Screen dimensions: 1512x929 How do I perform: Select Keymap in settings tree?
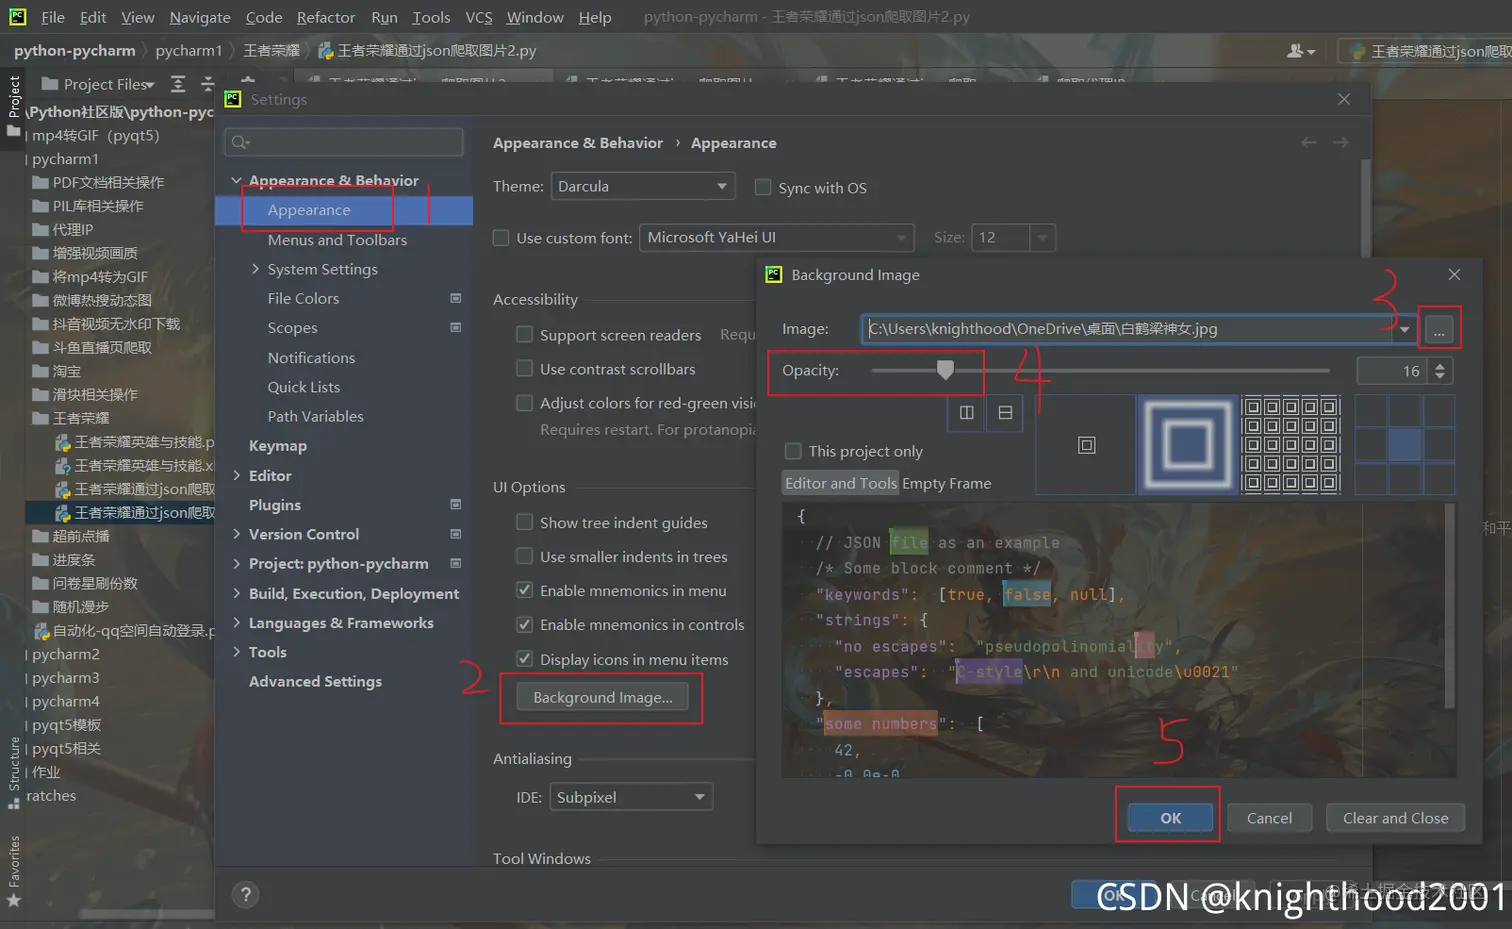coord(278,446)
